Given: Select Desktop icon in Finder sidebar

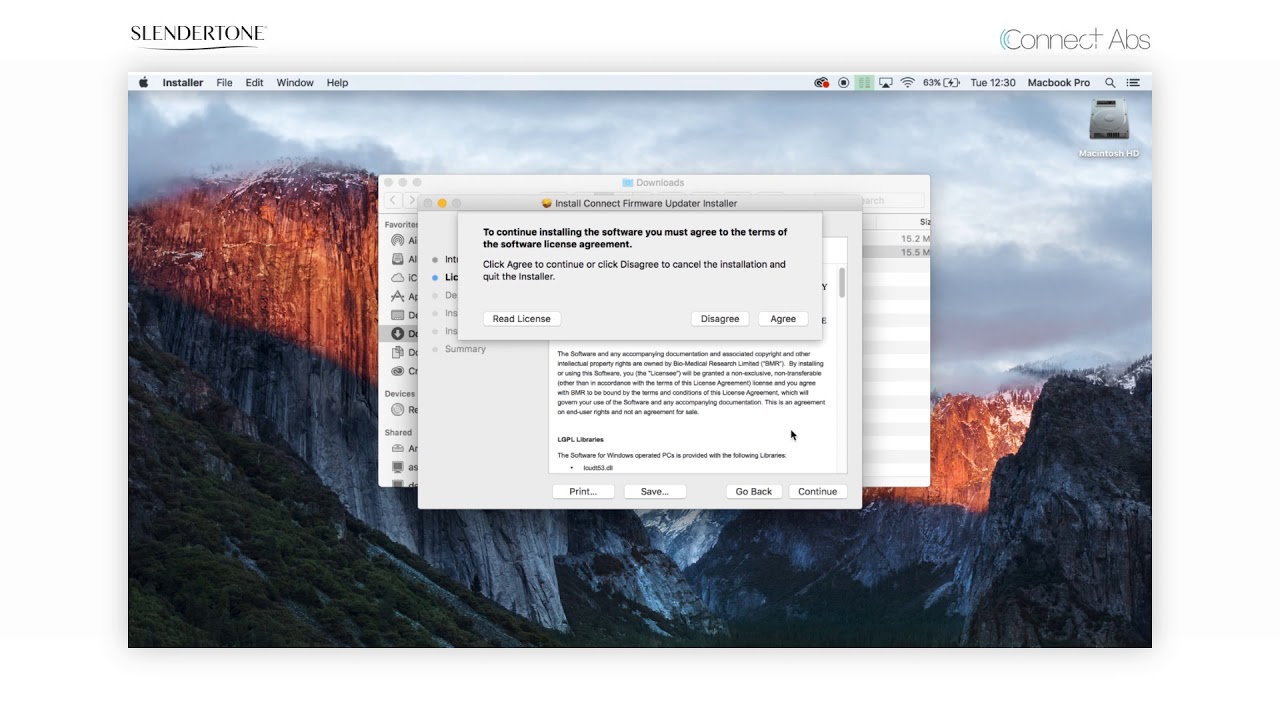Looking at the screenshot, I should [398, 315].
